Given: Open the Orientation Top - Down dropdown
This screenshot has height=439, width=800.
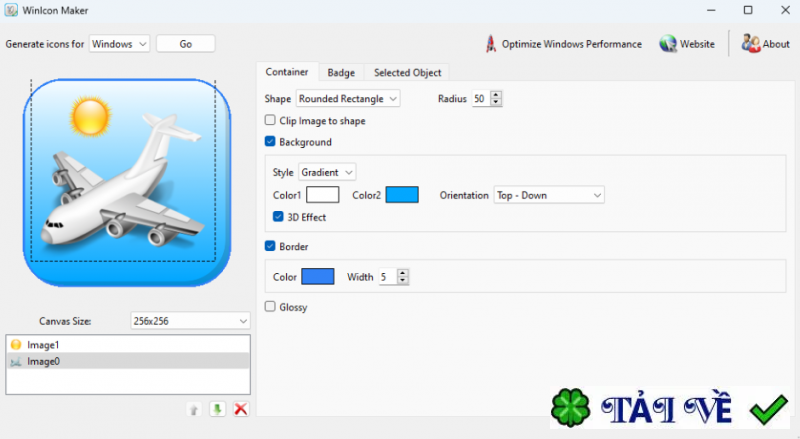Looking at the screenshot, I should [549, 195].
